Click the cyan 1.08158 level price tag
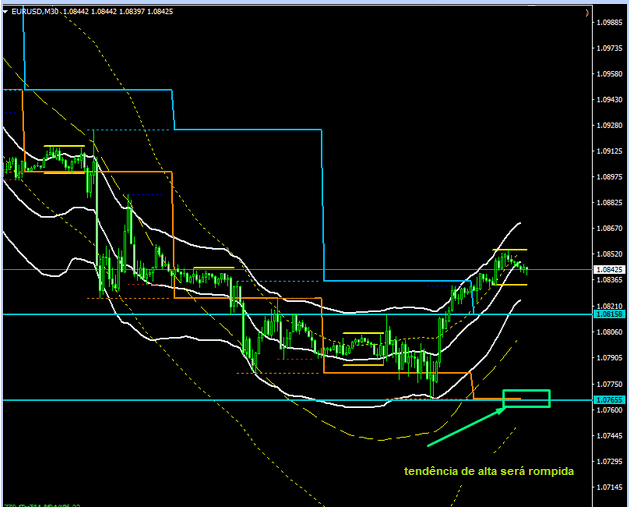This screenshot has width=629, height=507. coord(608,314)
